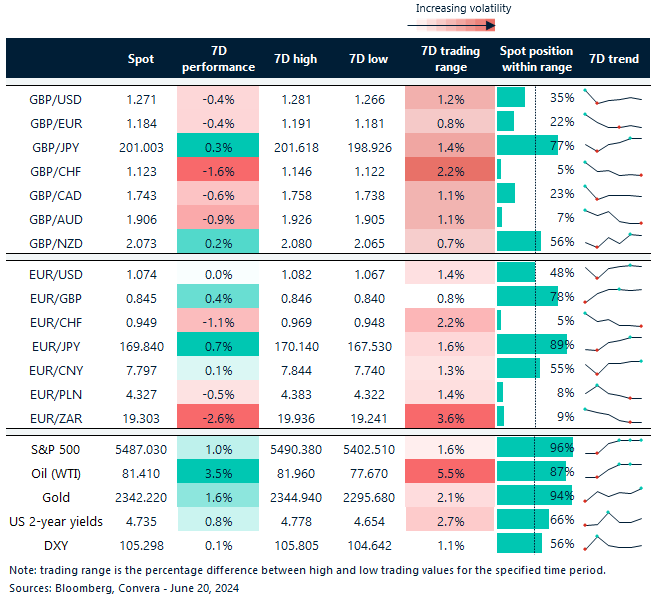The height and width of the screenshot is (598, 657).
Task: Click the 7D low column header
Action: coord(368,59)
